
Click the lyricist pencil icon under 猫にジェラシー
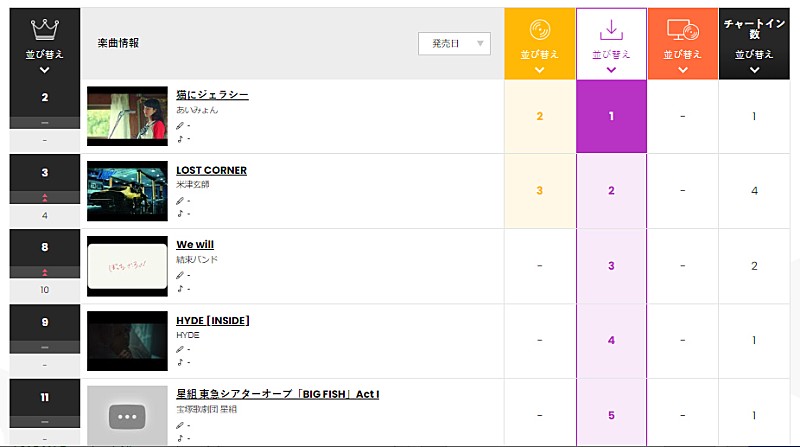point(180,126)
